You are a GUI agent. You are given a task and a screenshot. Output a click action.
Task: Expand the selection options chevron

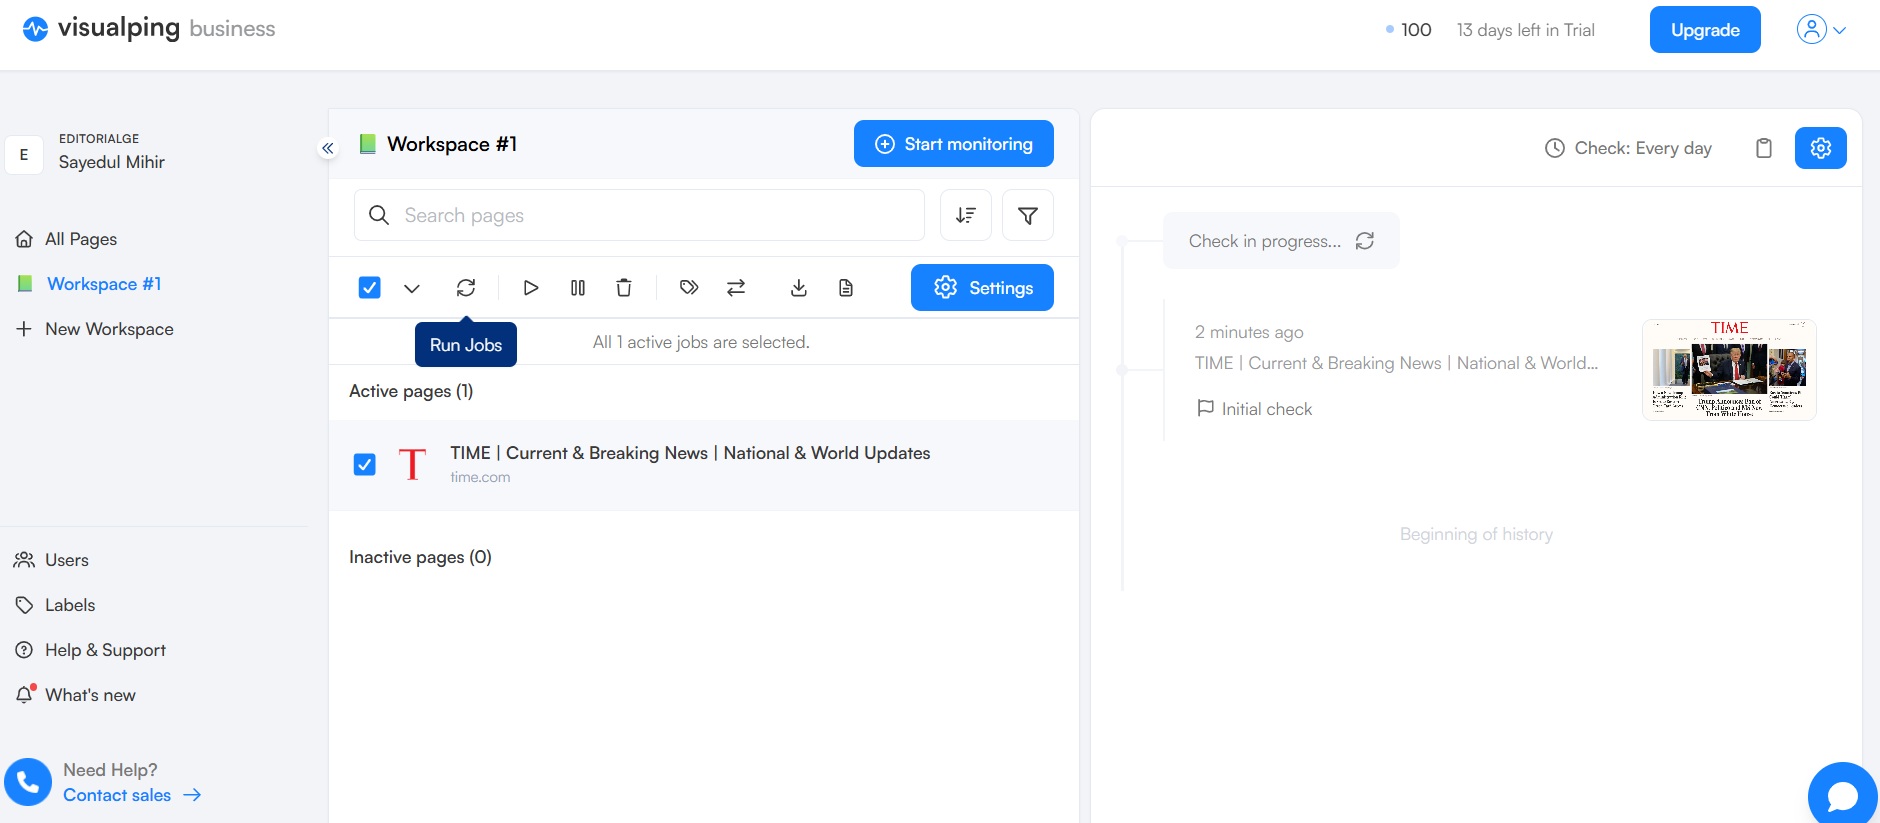(x=412, y=288)
